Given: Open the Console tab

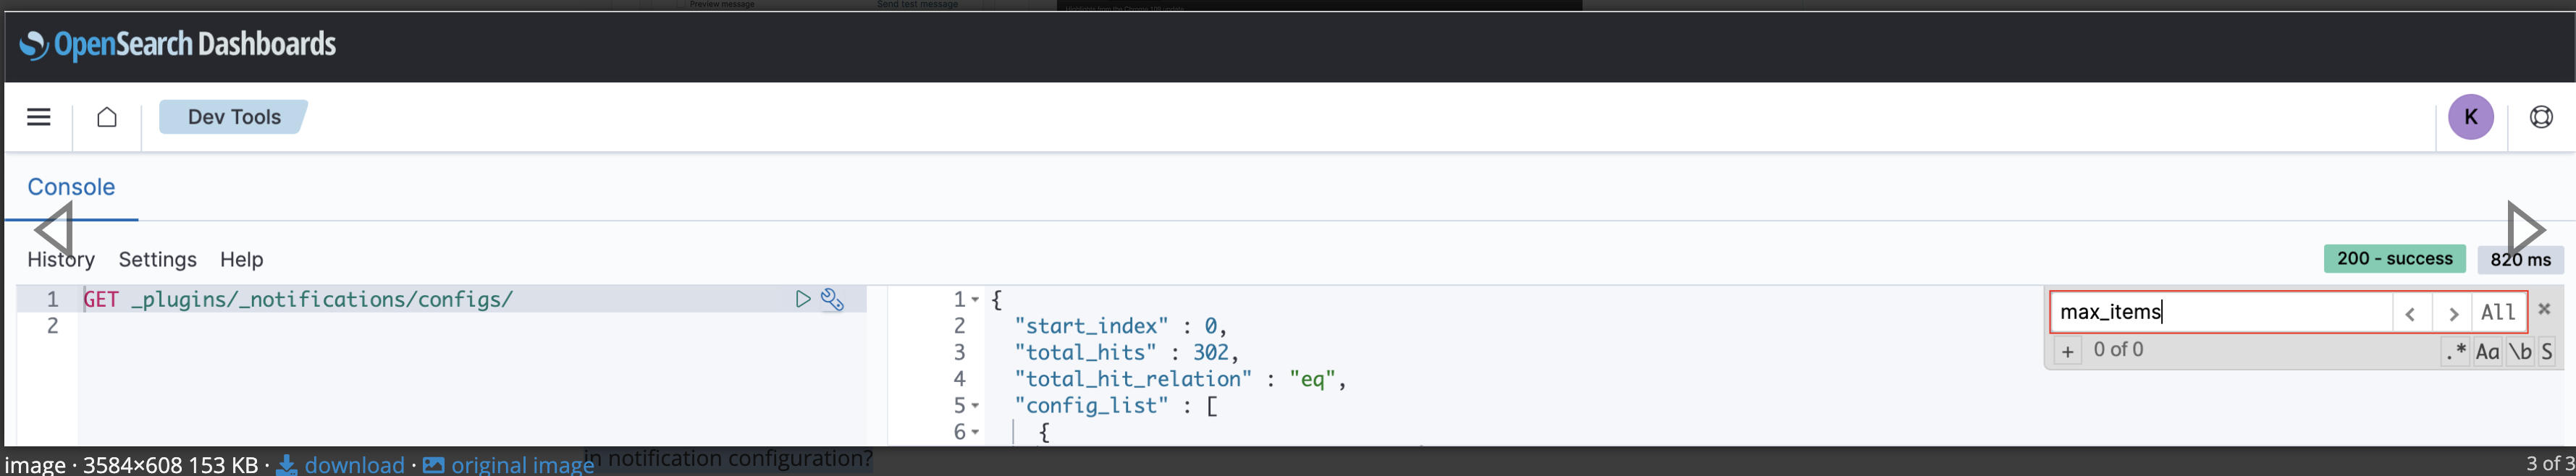Looking at the screenshot, I should [71, 187].
